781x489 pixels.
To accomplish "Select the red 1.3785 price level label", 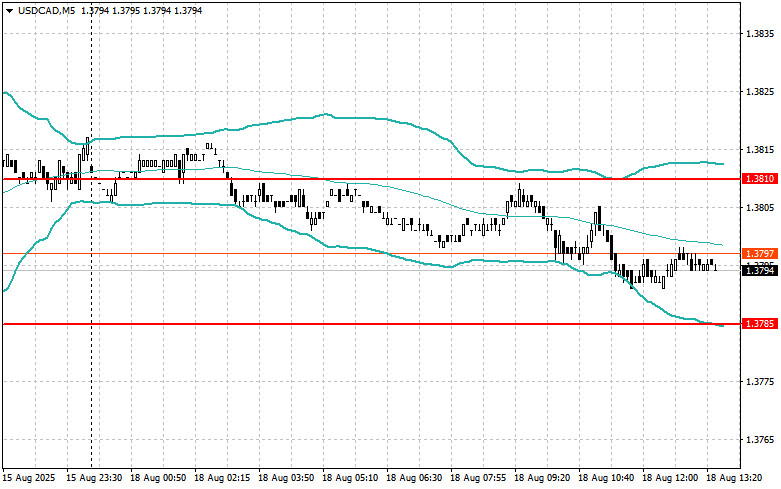I will pyautogui.click(x=760, y=324).
